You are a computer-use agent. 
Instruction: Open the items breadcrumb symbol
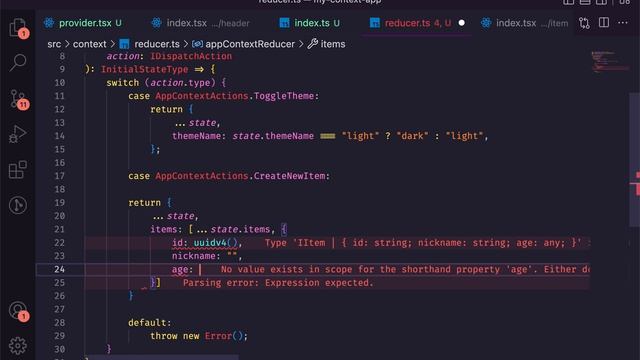click(x=327, y=44)
